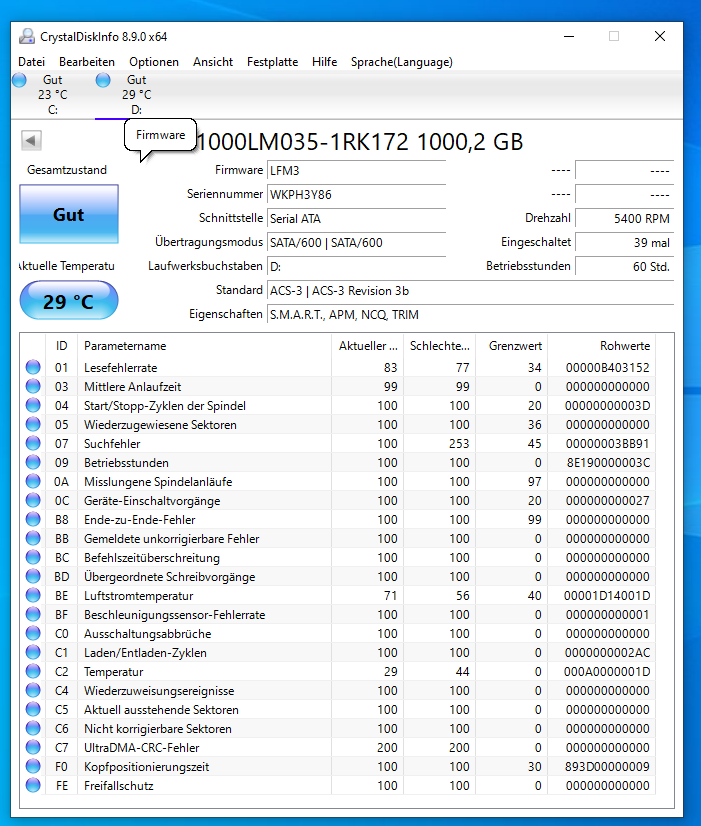Click the Parametername column header
This screenshot has width=701, height=826.
pos(204,346)
